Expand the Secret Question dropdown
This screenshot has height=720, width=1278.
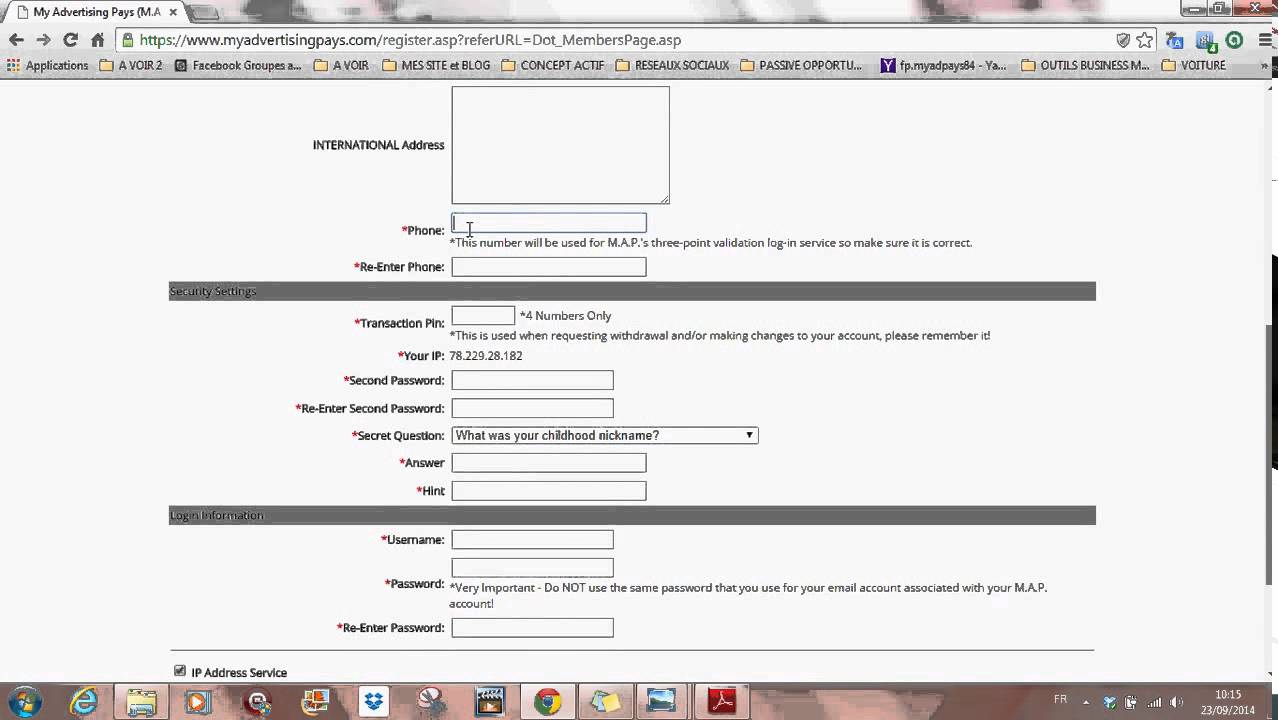coord(605,435)
